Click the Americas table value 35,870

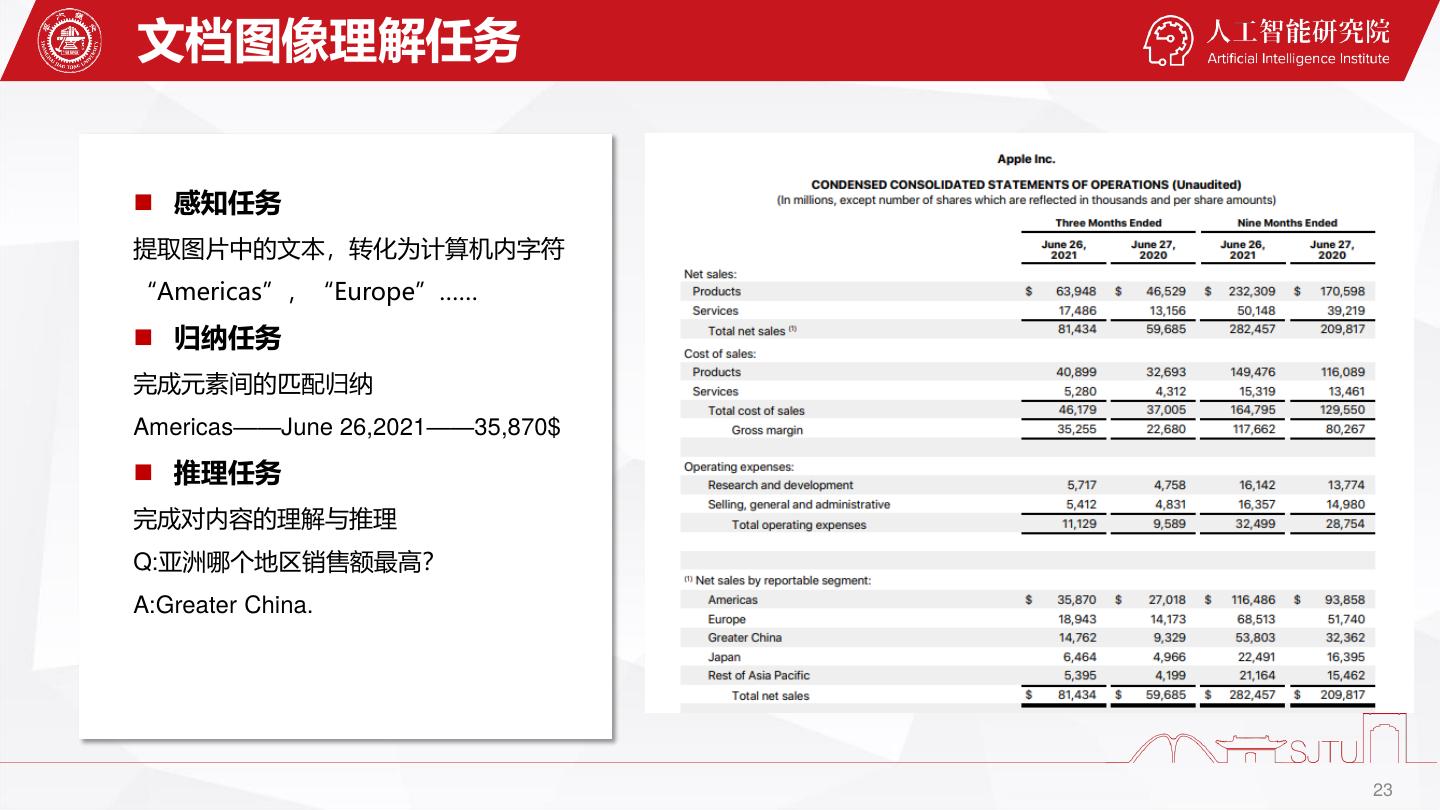click(x=1076, y=600)
